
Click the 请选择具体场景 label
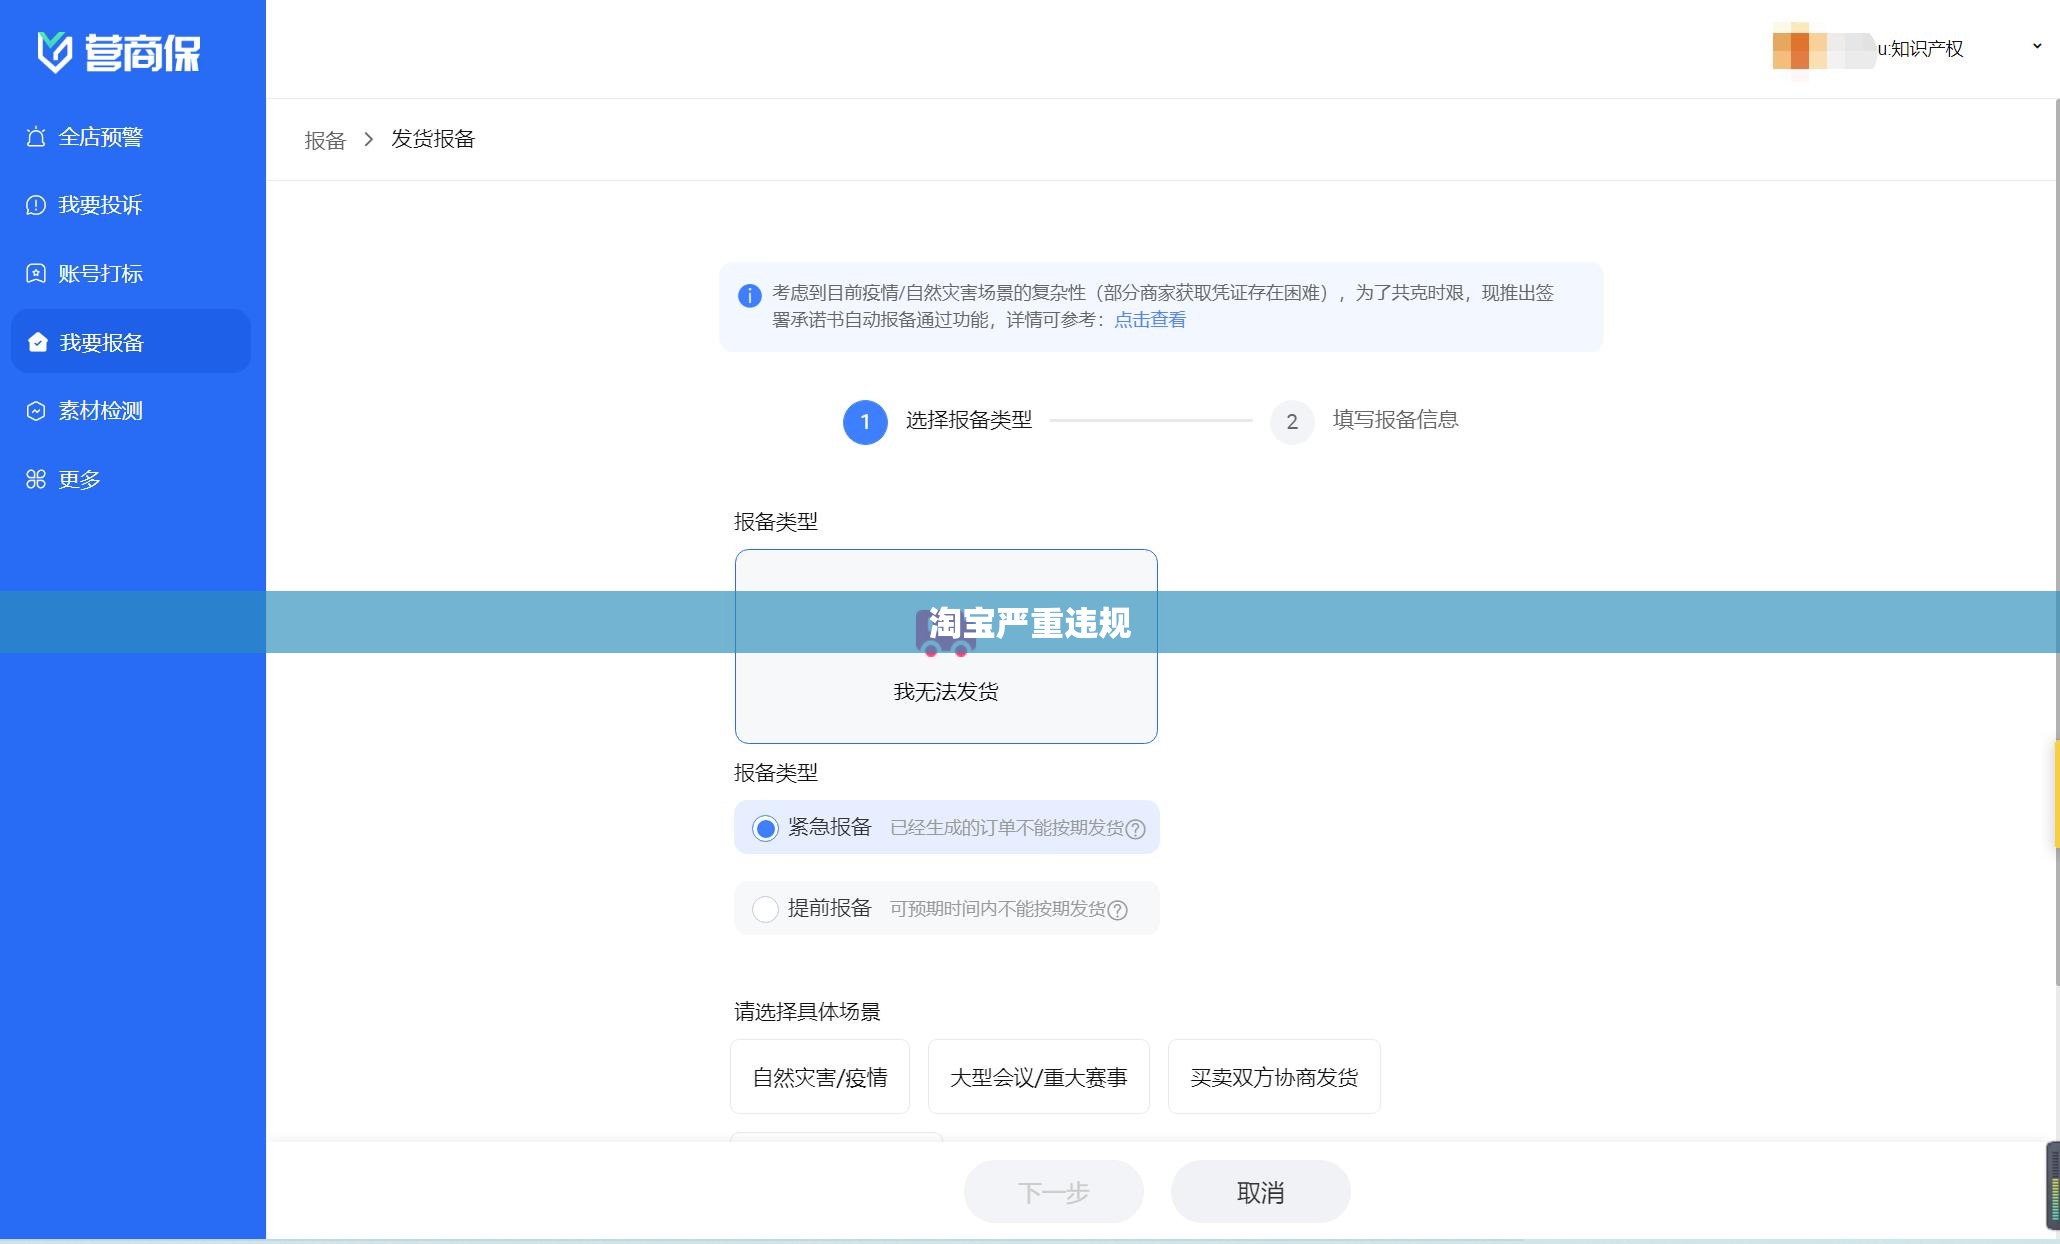coord(807,1012)
